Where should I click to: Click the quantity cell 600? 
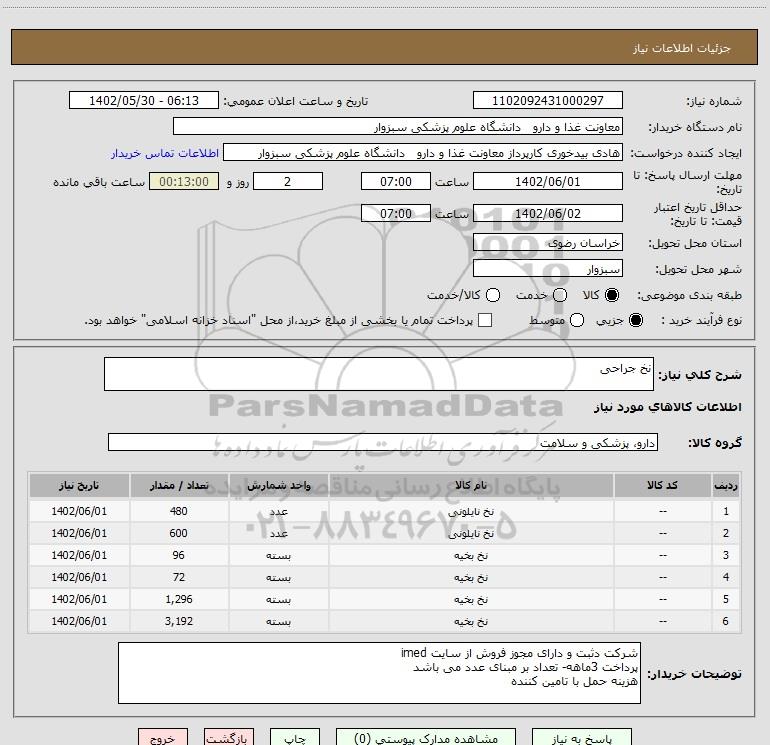point(179,533)
